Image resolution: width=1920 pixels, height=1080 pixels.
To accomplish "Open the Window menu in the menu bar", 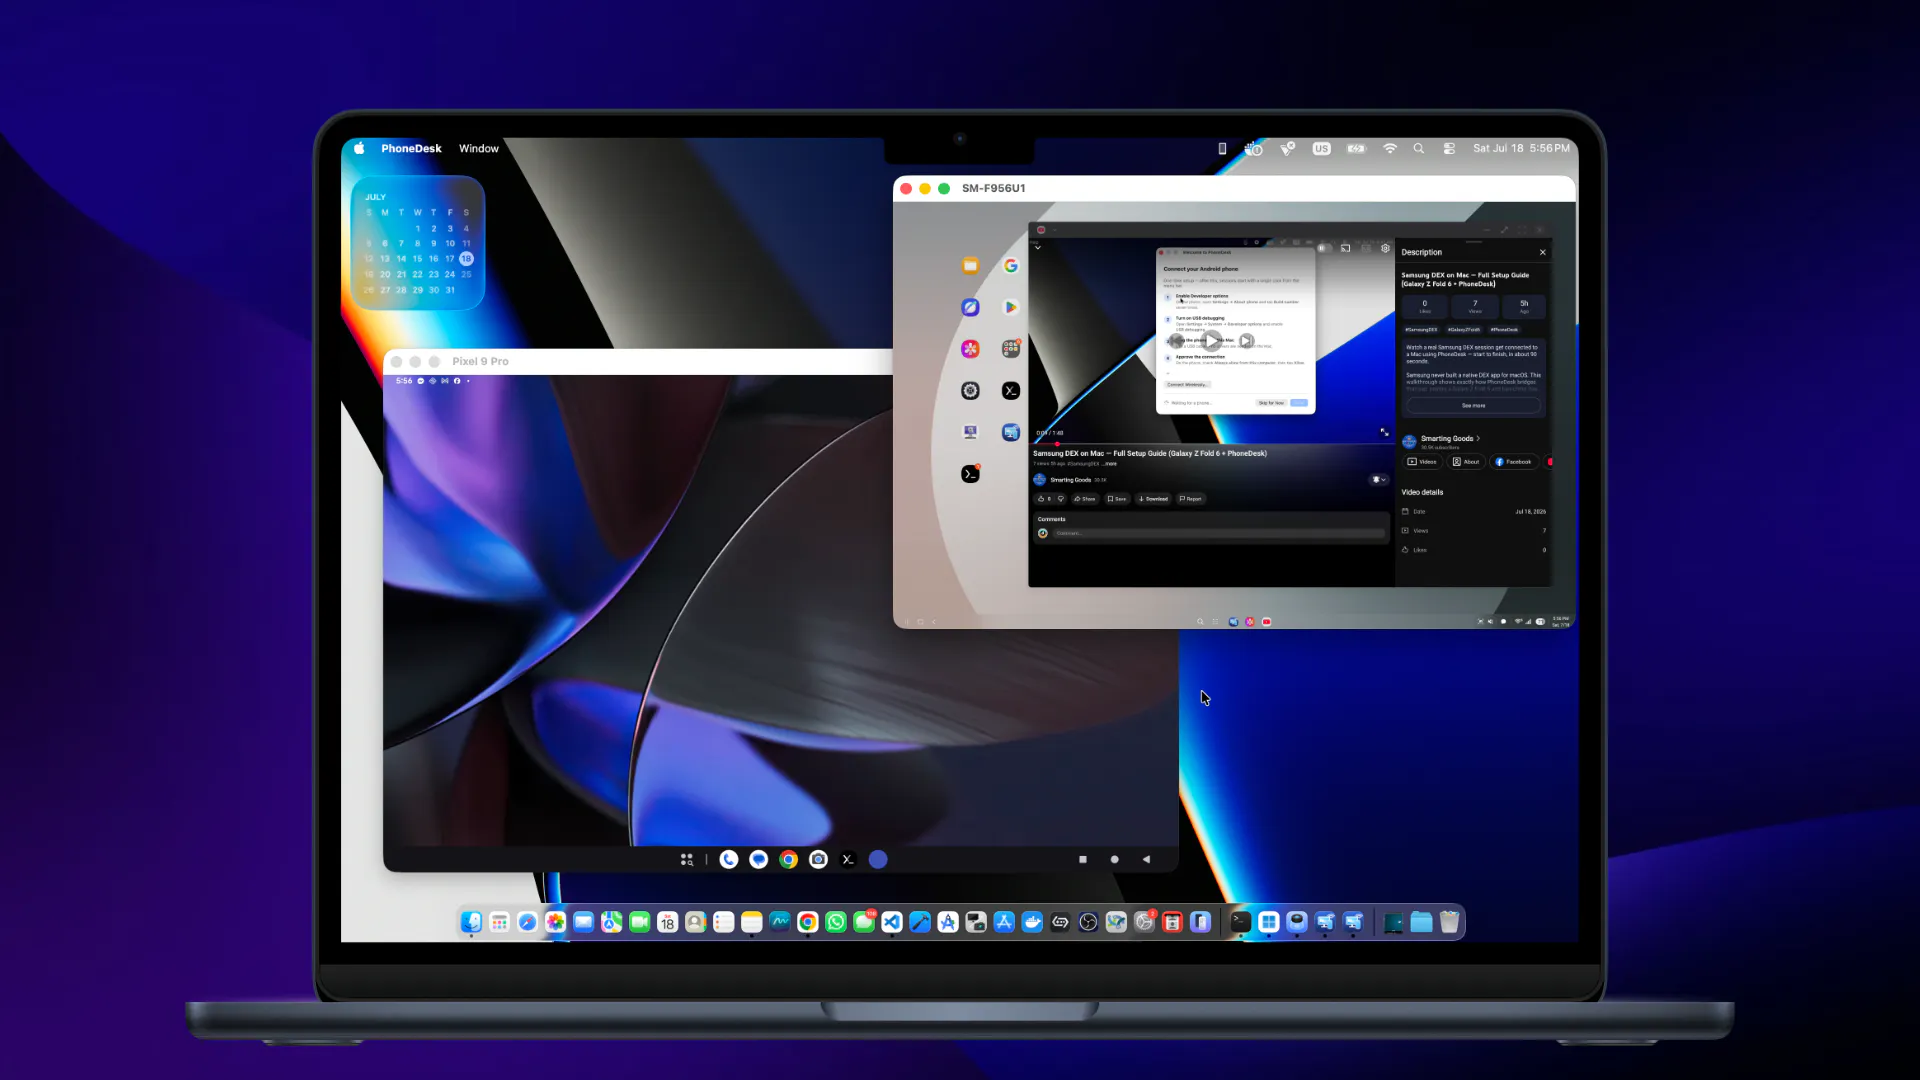I will point(479,148).
